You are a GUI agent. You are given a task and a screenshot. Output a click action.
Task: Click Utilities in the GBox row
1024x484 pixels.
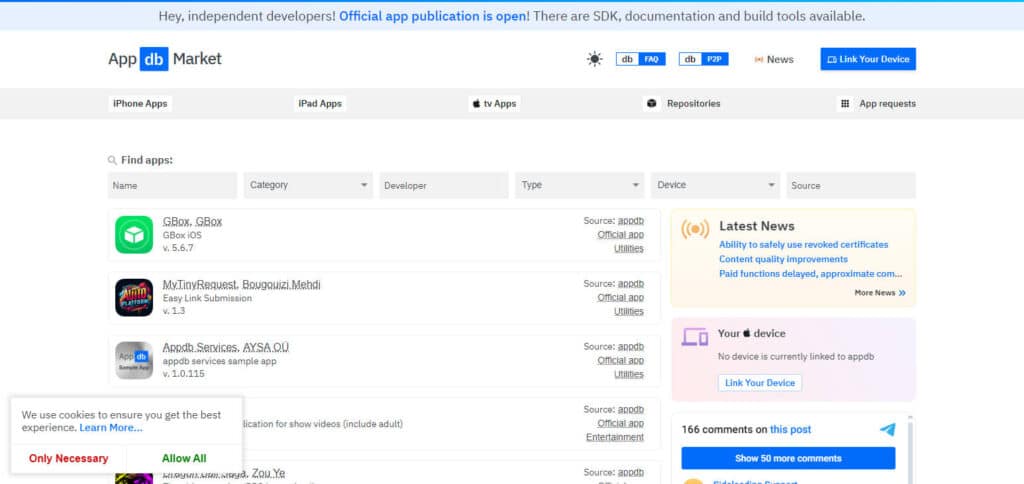click(x=629, y=248)
